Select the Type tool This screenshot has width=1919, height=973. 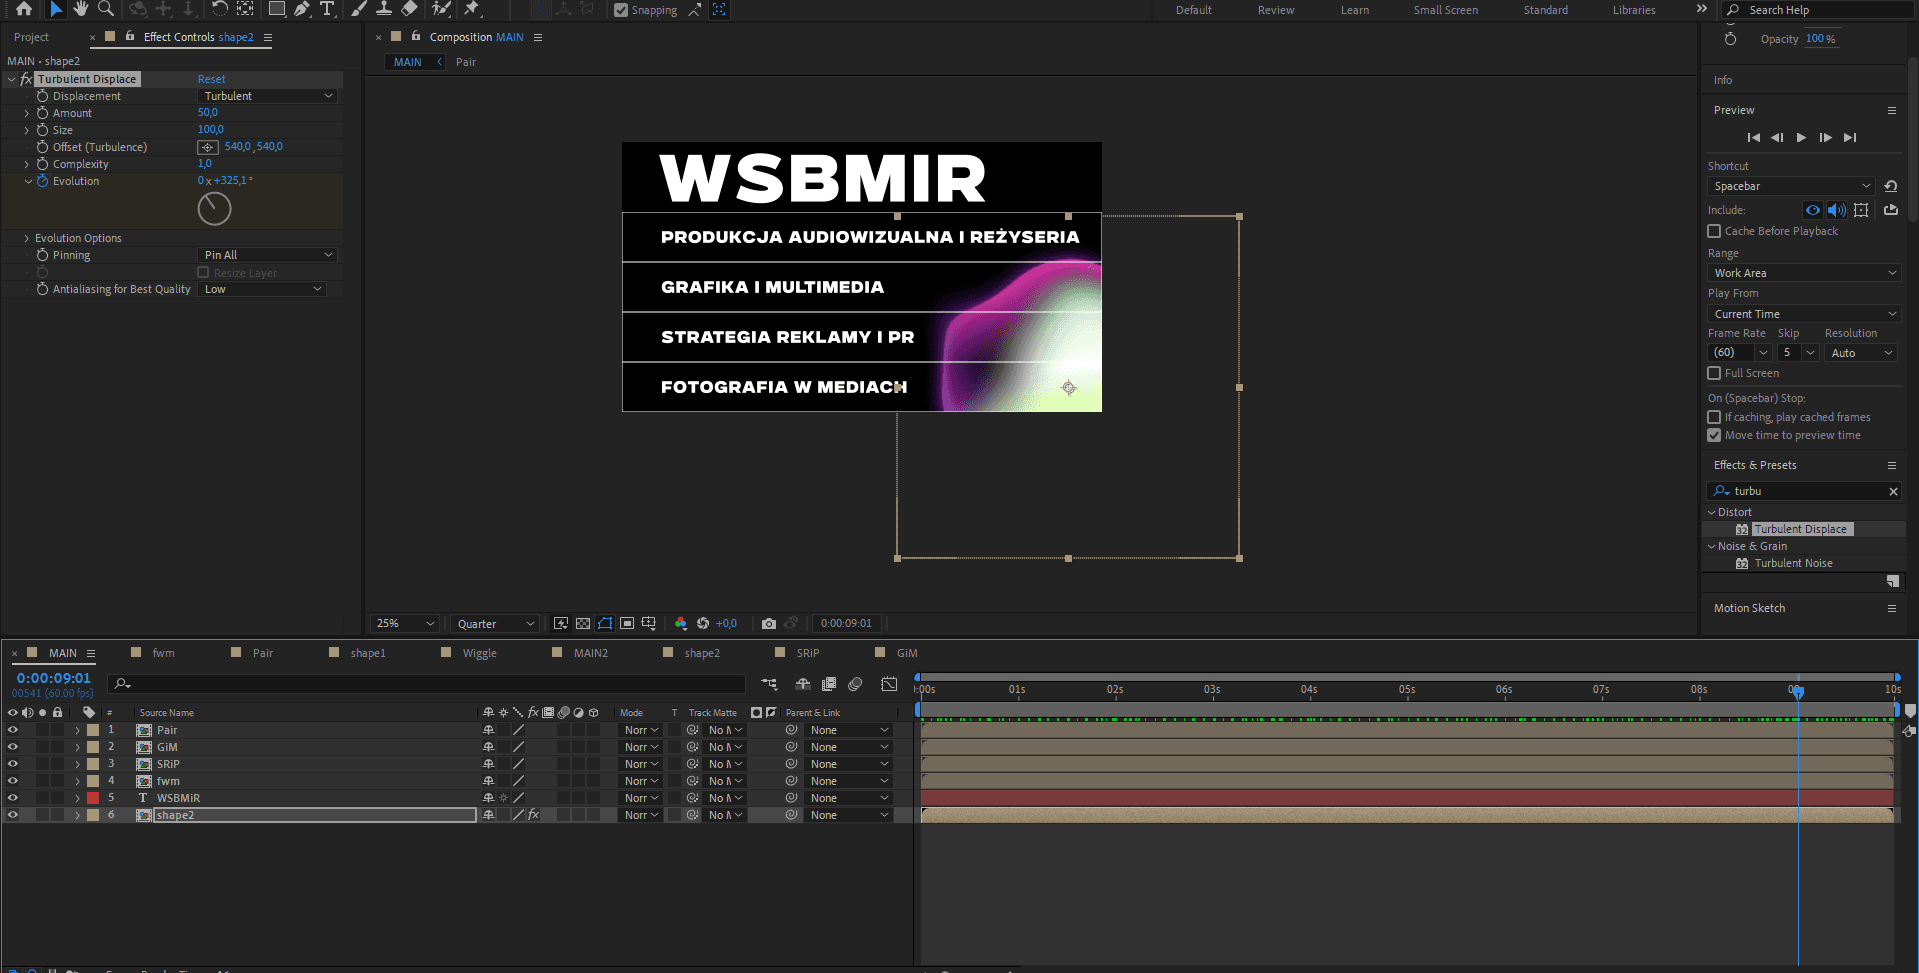point(326,9)
